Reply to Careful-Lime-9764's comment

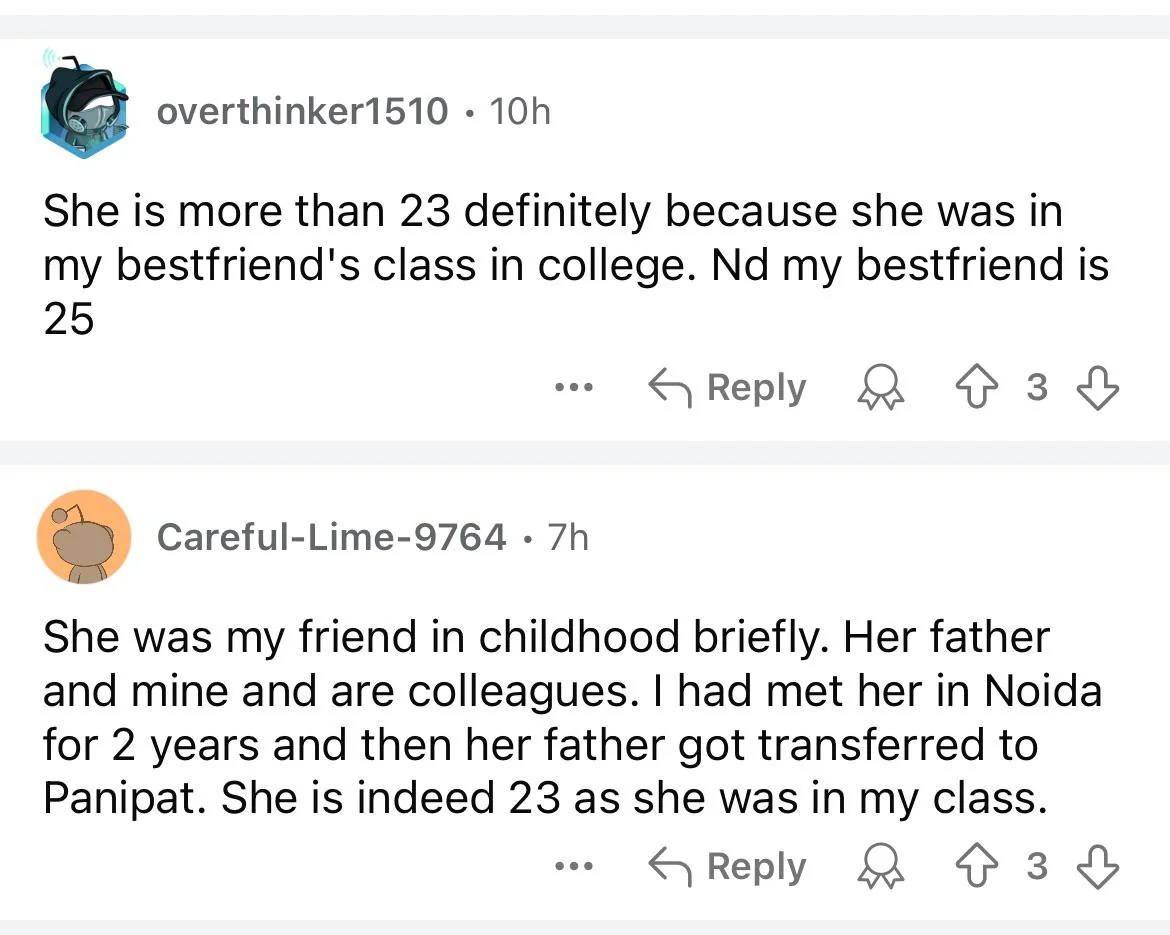click(728, 866)
